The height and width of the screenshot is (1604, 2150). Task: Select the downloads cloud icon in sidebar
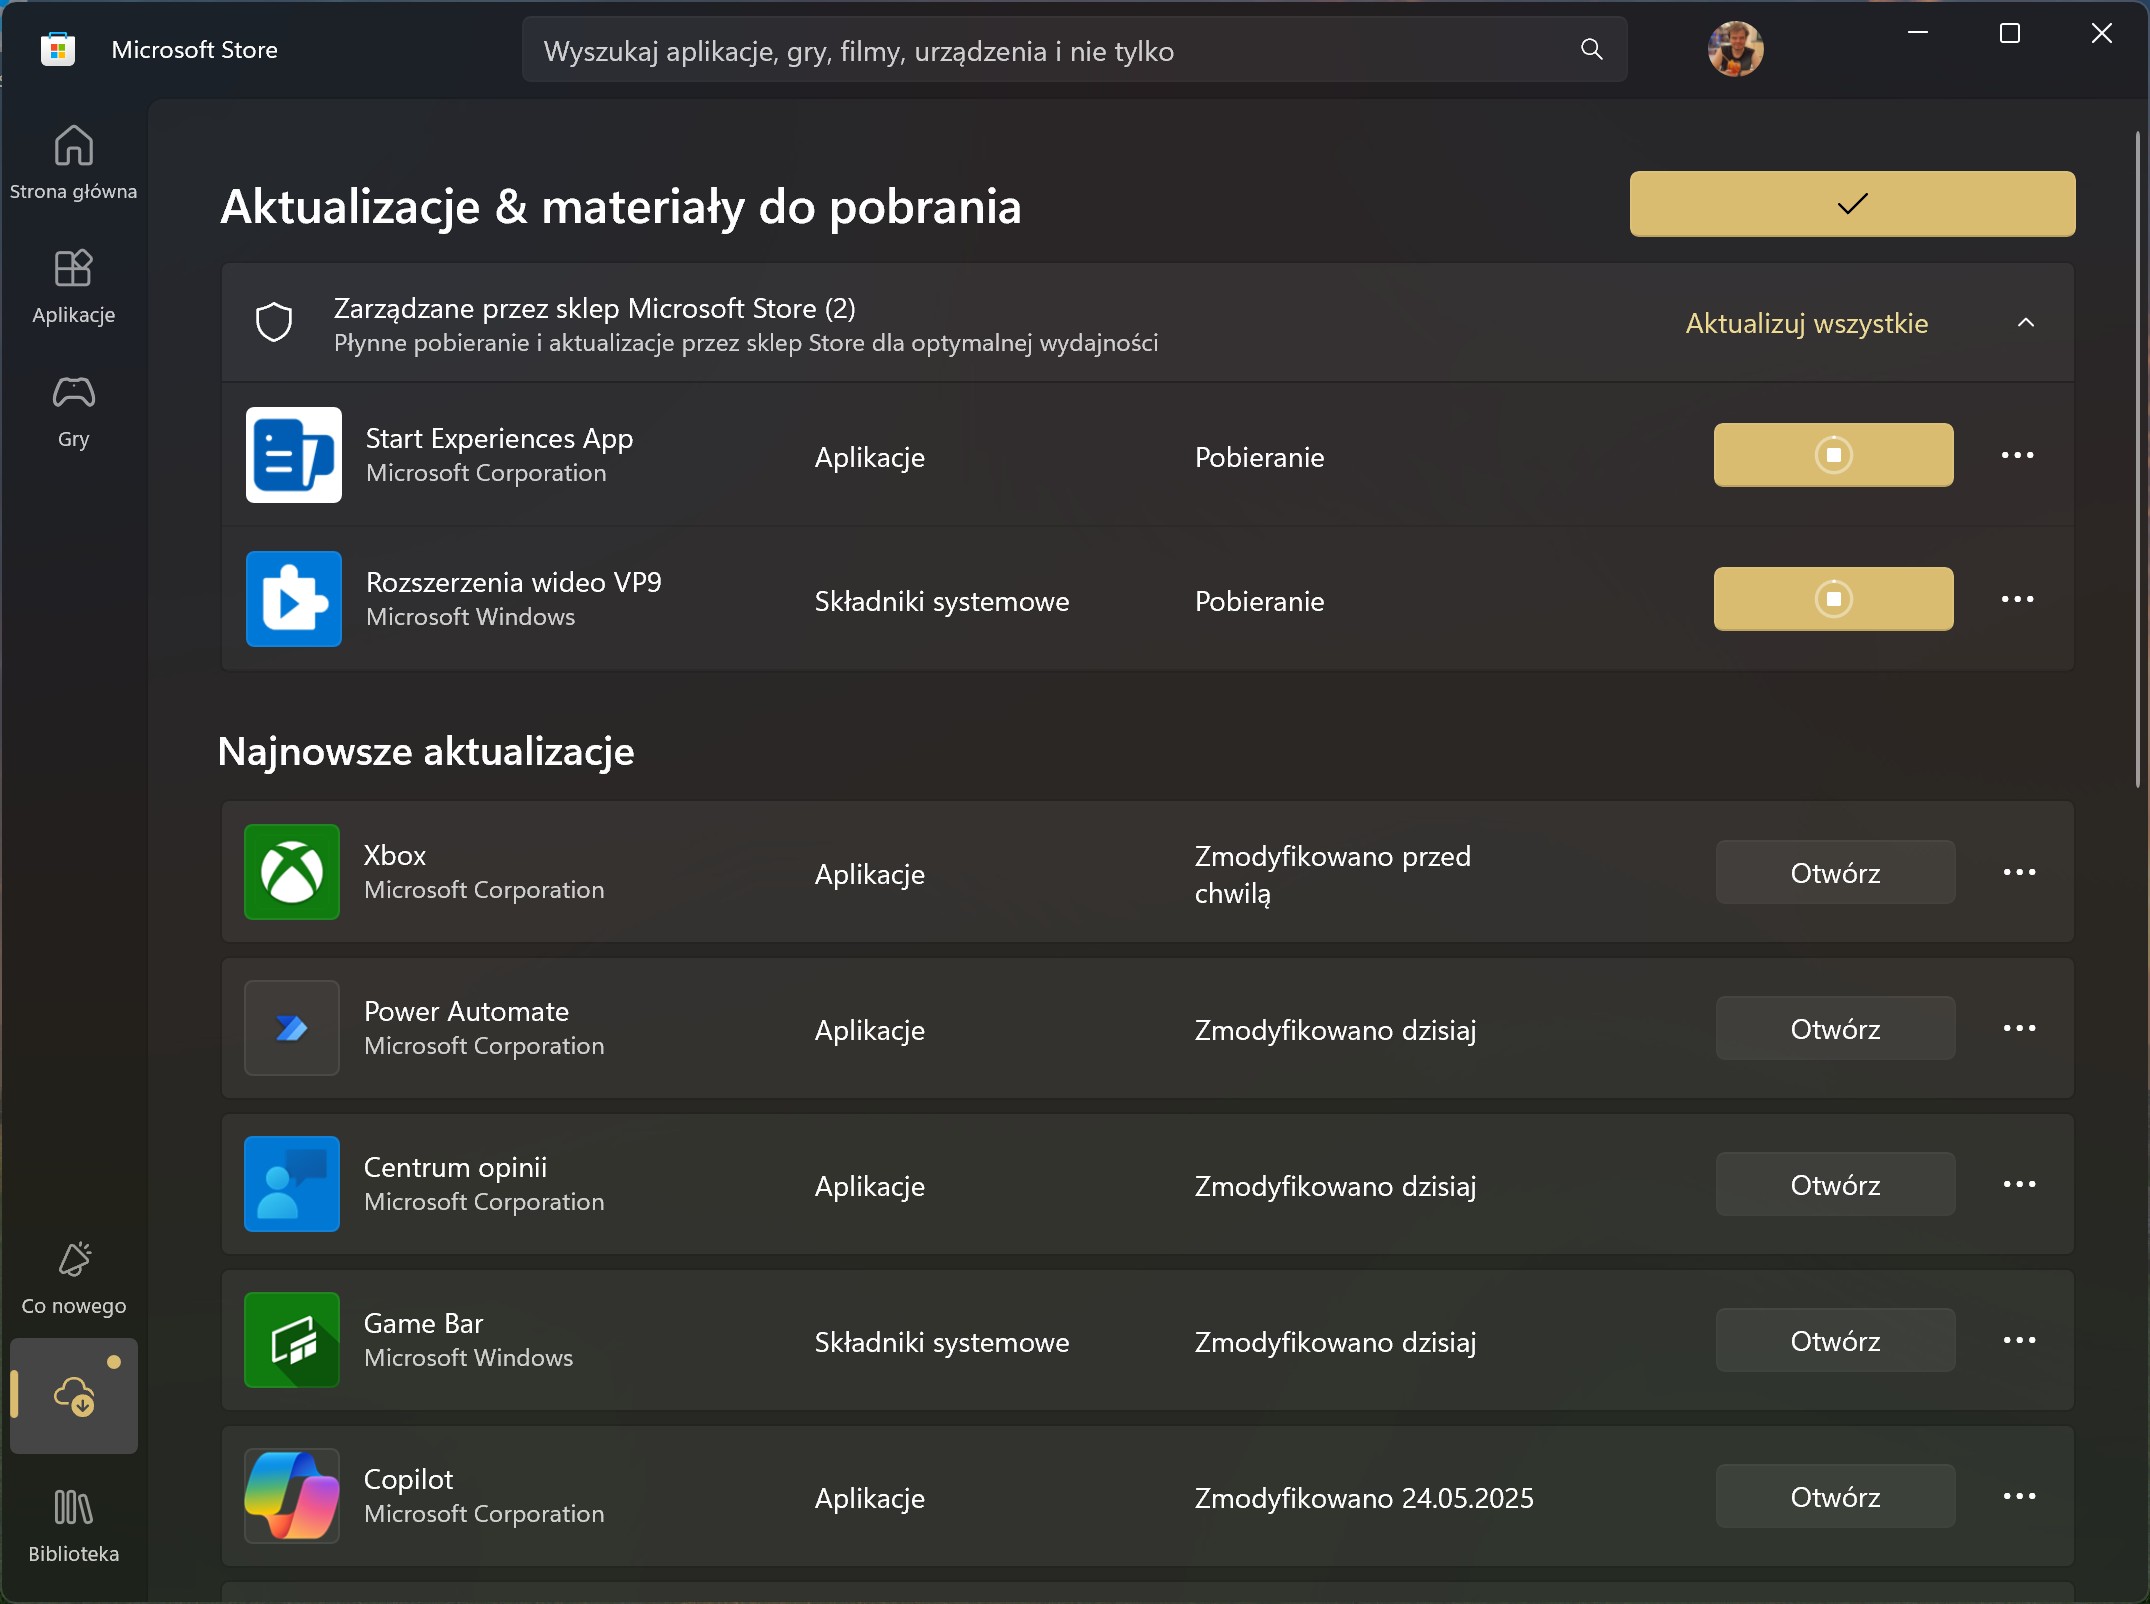tap(73, 1395)
